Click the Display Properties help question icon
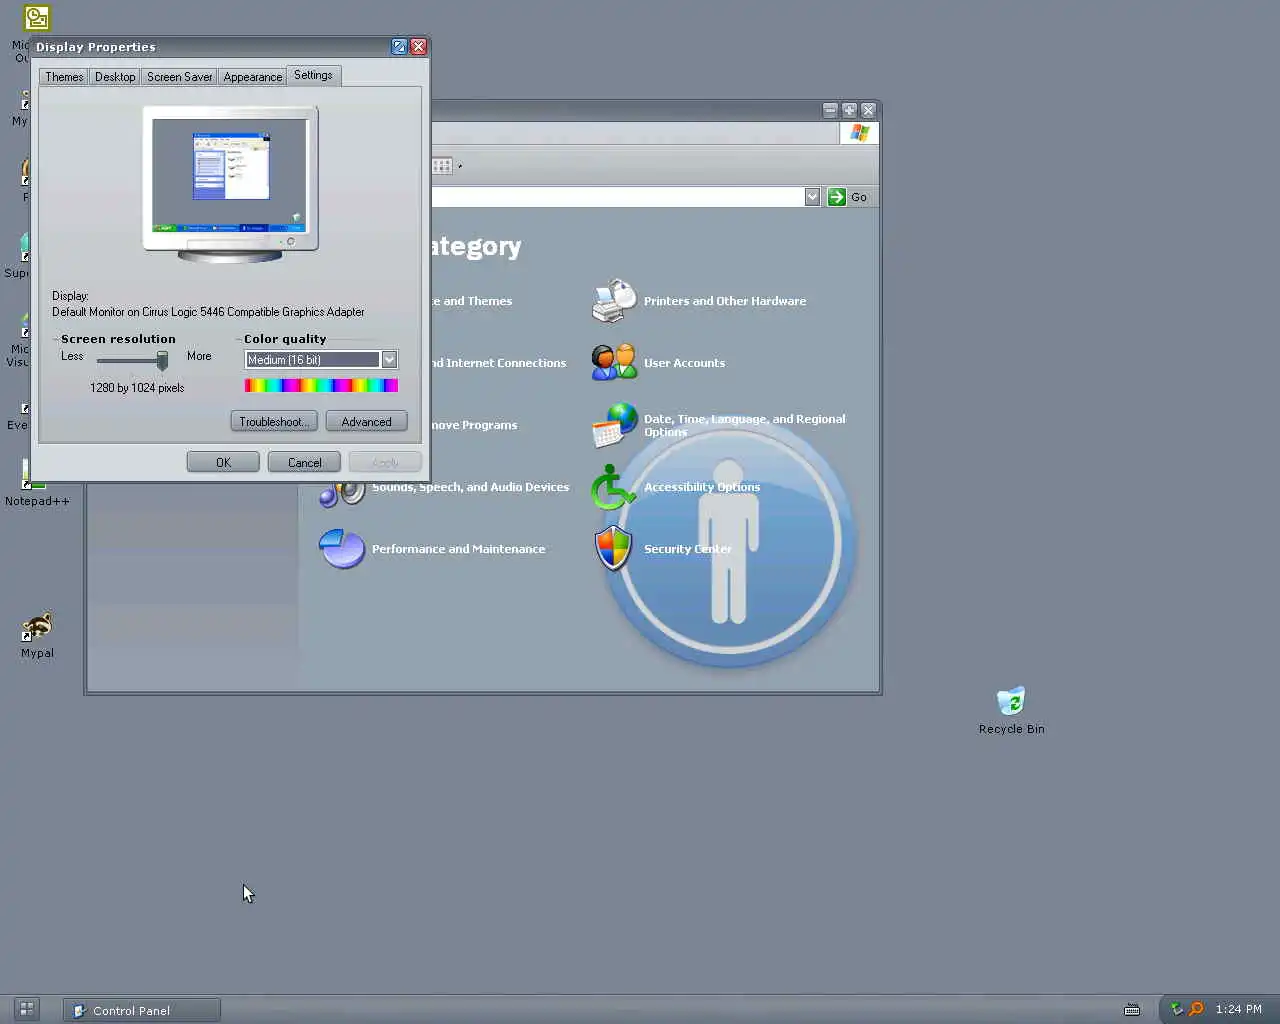 399,47
